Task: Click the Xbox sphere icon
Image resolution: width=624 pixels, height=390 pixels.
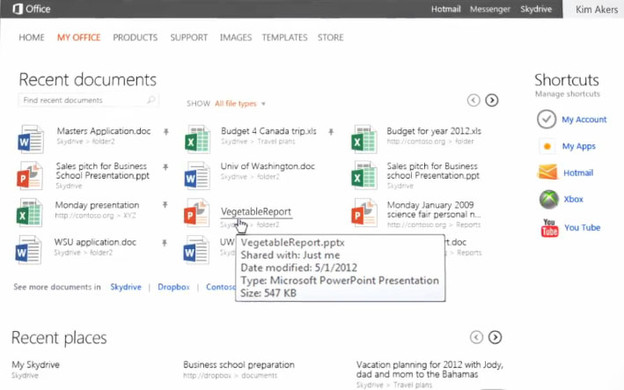Action: [x=549, y=199]
